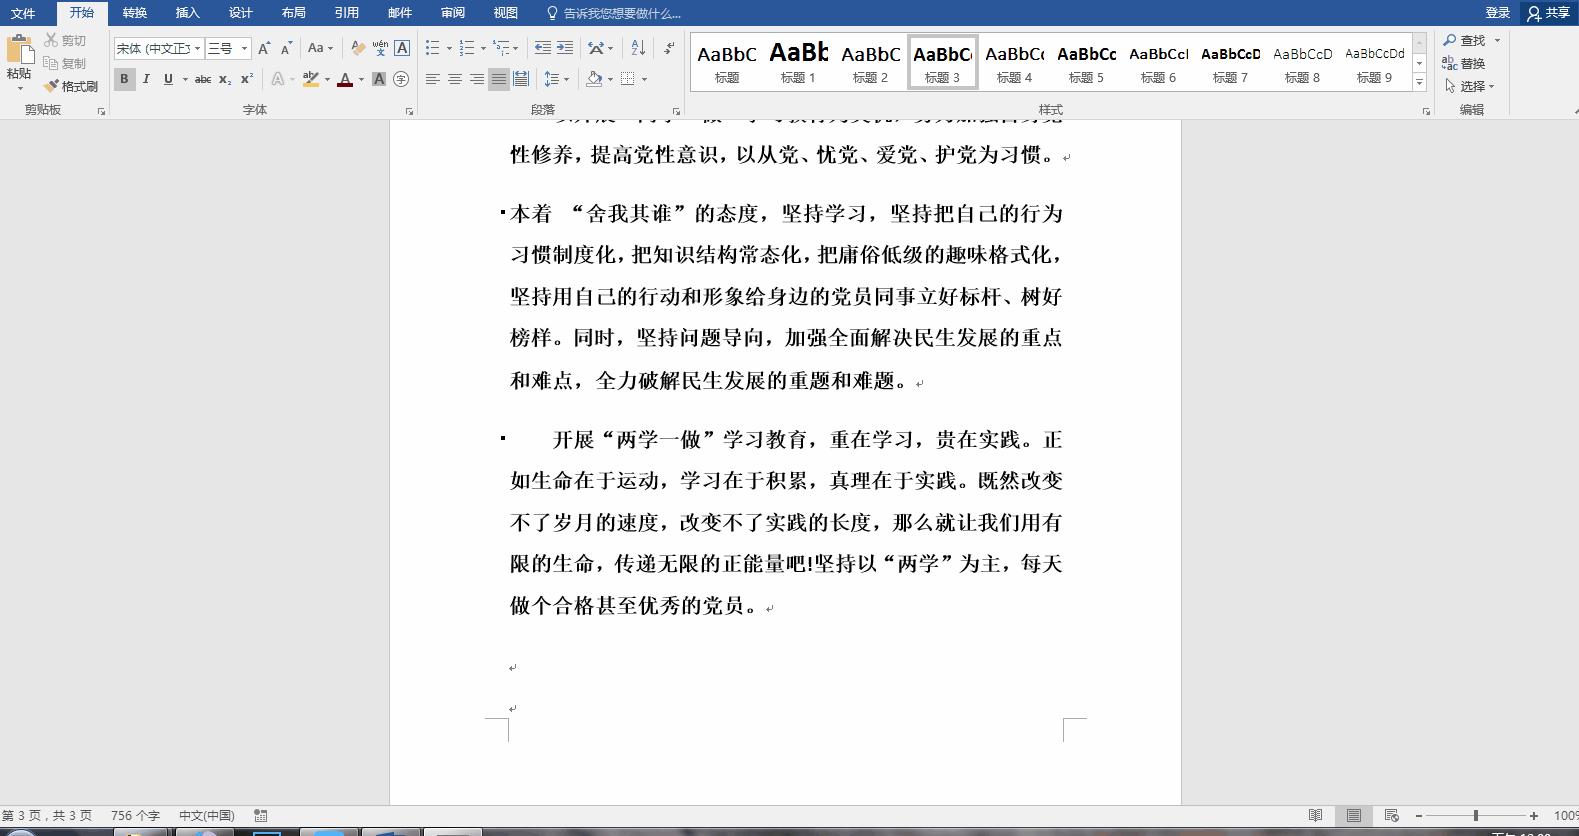The width and height of the screenshot is (1579, 836).
Task: Click the 复制 (Copy) button
Action: pos(65,63)
